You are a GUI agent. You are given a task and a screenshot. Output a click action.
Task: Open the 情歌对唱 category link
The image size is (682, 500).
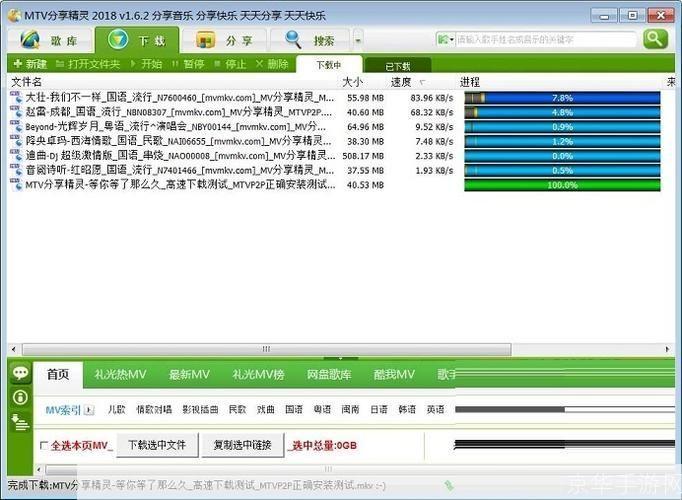[154, 410]
